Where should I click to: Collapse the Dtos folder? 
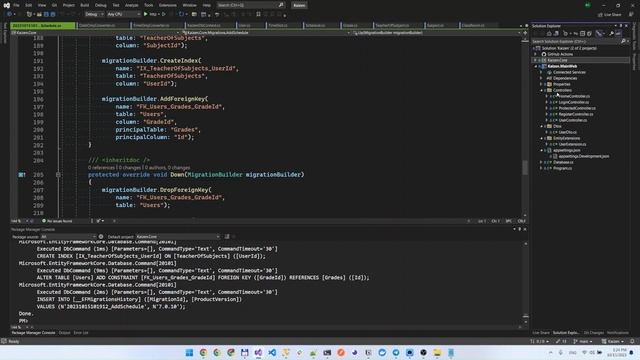pos(541,126)
